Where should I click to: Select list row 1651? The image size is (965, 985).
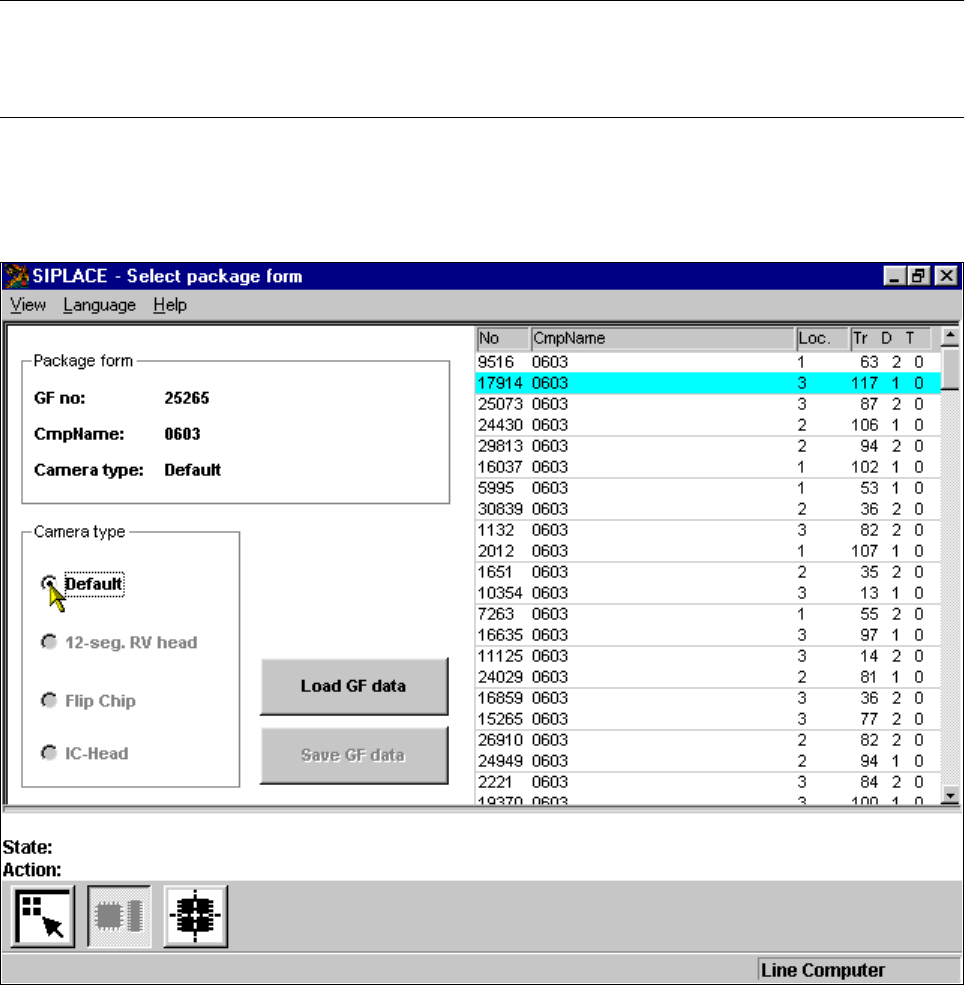pyautogui.click(x=708, y=572)
